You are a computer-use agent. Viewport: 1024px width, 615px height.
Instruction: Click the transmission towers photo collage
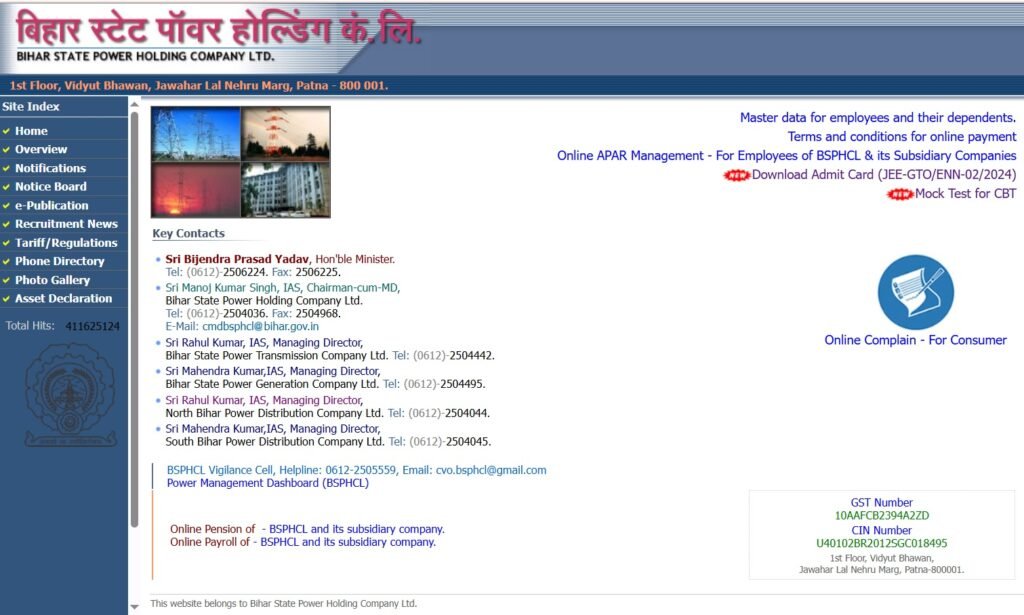tap(241, 162)
